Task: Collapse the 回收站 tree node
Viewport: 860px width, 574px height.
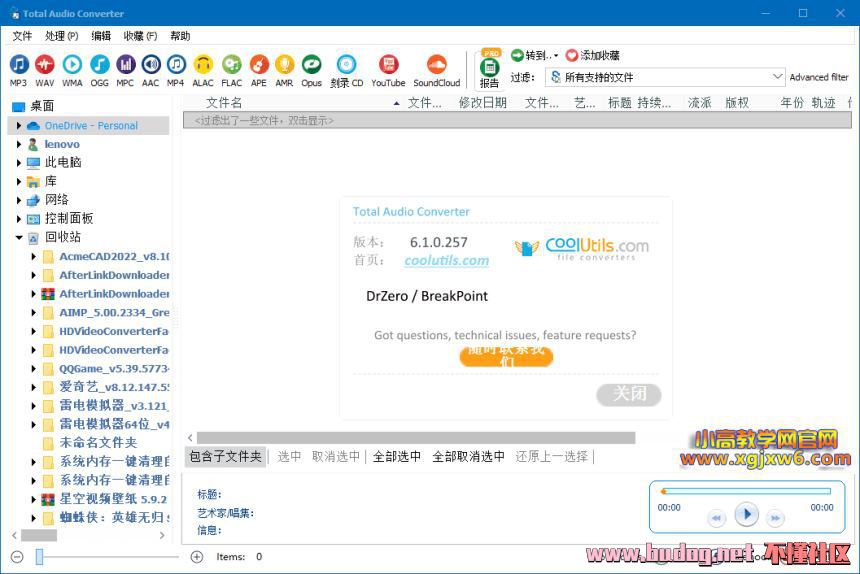Action: (x=19, y=237)
